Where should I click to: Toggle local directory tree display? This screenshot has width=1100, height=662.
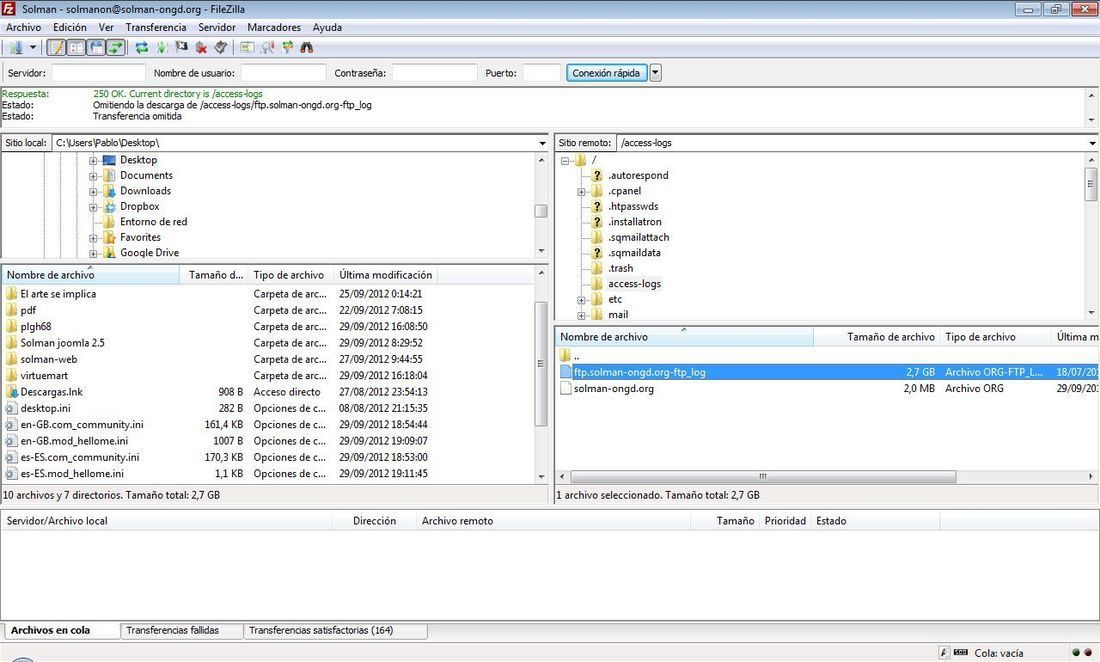click(76, 48)
